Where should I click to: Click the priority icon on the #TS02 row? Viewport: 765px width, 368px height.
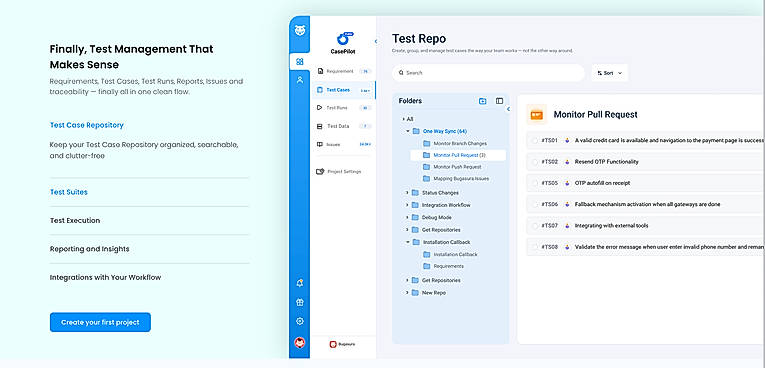567,162
